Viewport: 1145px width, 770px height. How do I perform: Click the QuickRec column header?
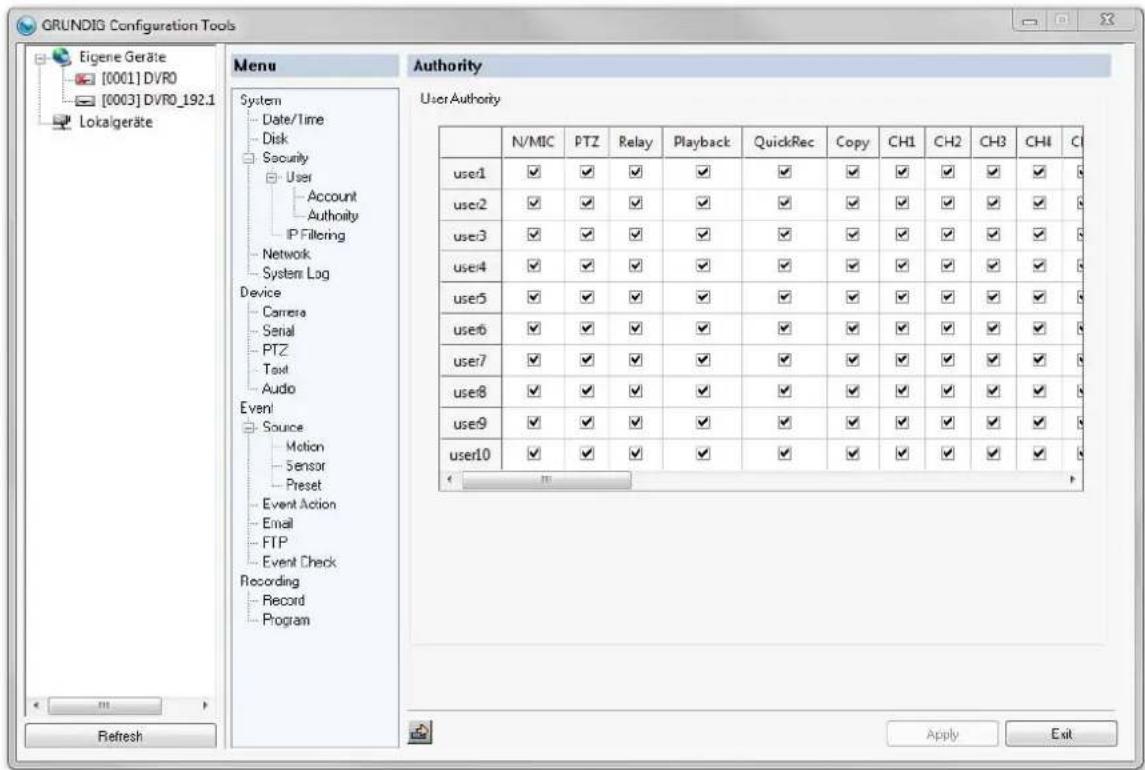click(x=784, y=142)
